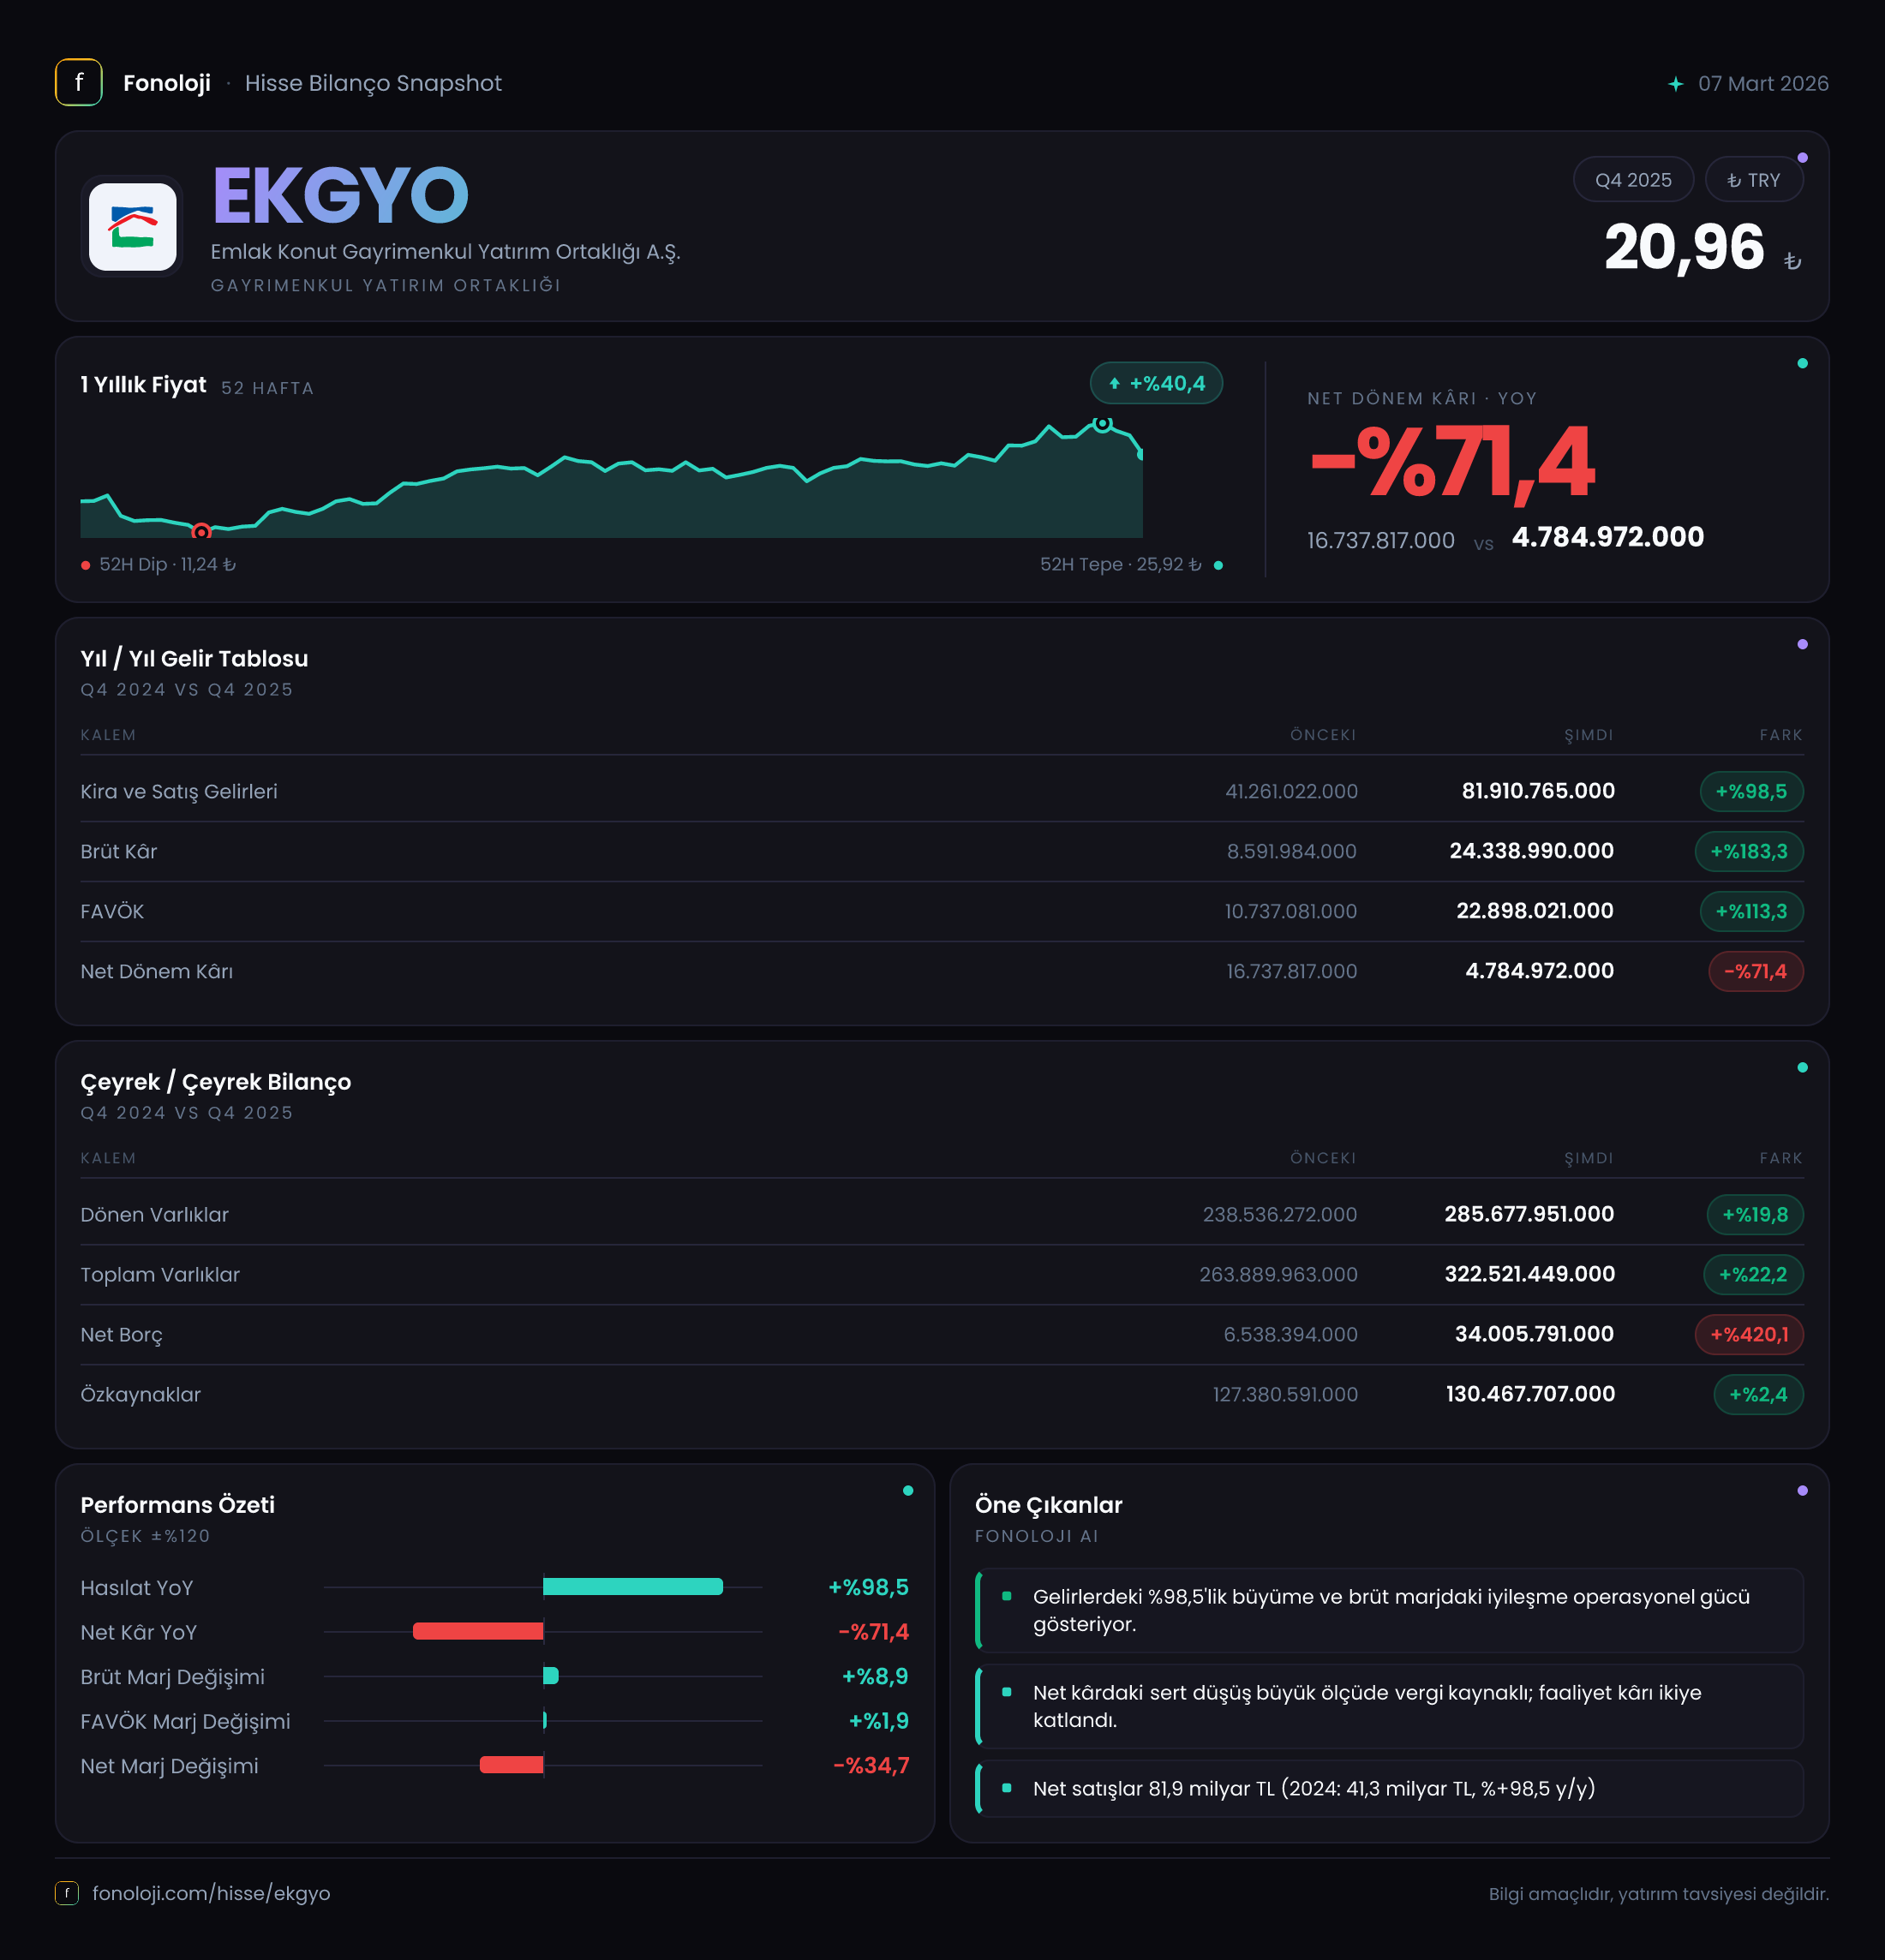Select the red 52-week low marker on the chart

pyautogui.click(x=201, y=531)
